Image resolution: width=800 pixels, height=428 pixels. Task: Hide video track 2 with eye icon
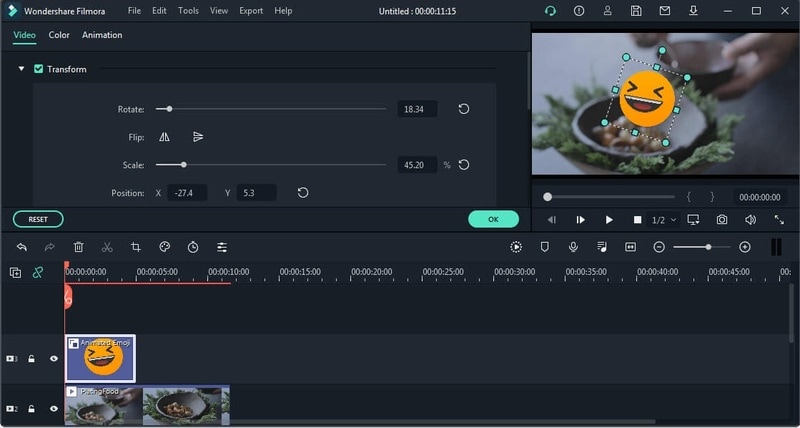54,409
